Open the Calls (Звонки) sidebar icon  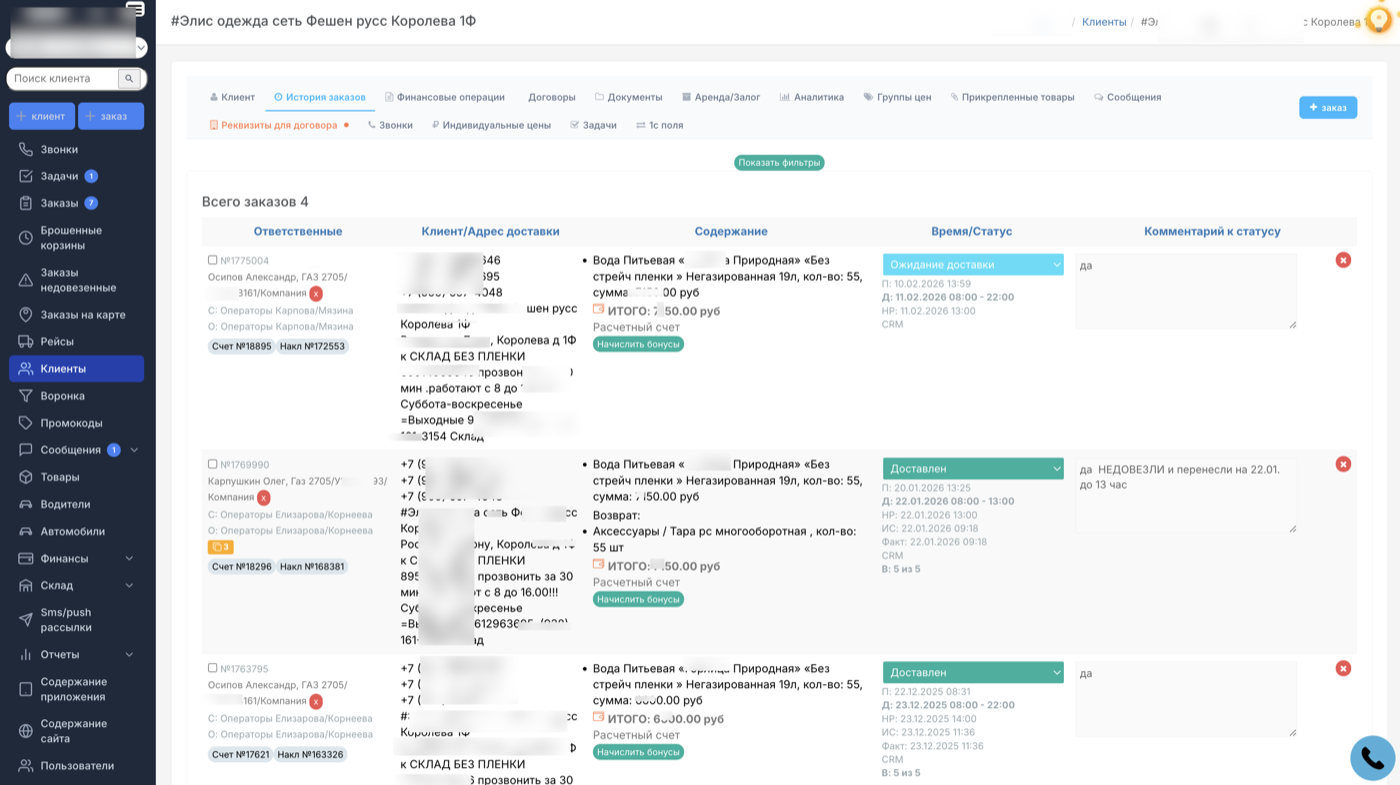(26, 149)
